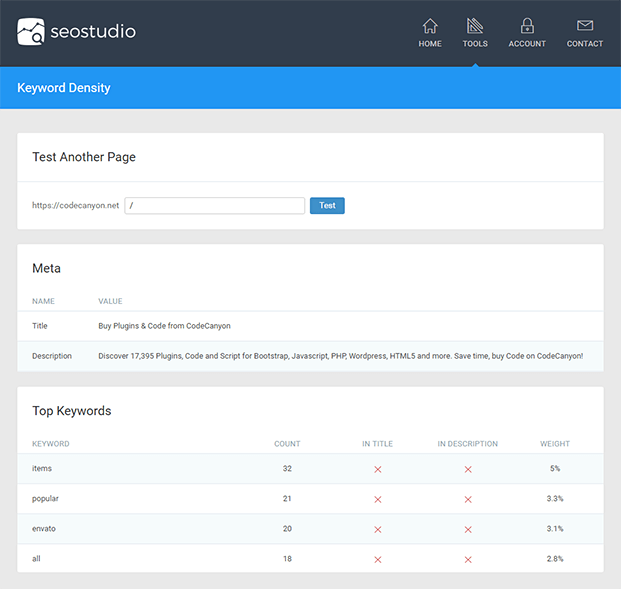Click the IN TITLE column header
The height and width of the screenshot is (589, 621).
point(377,444)
